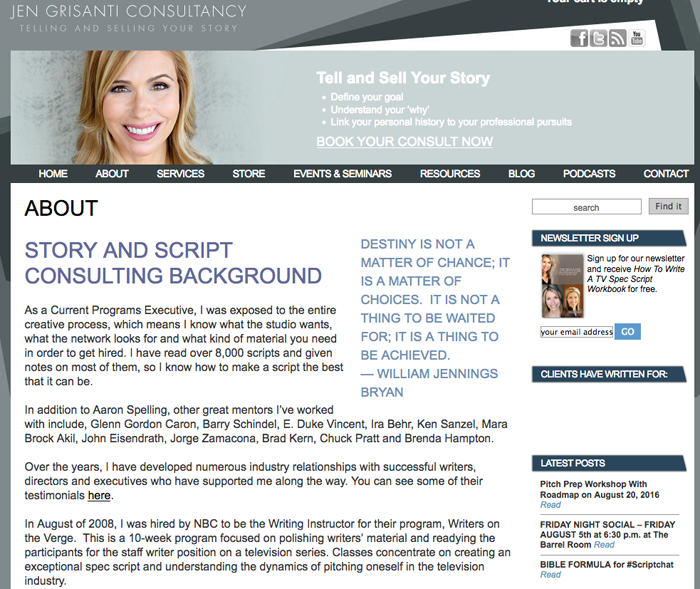
Task: Read the Pitch Prep Workshop post
Action: (x=550, y=505)
